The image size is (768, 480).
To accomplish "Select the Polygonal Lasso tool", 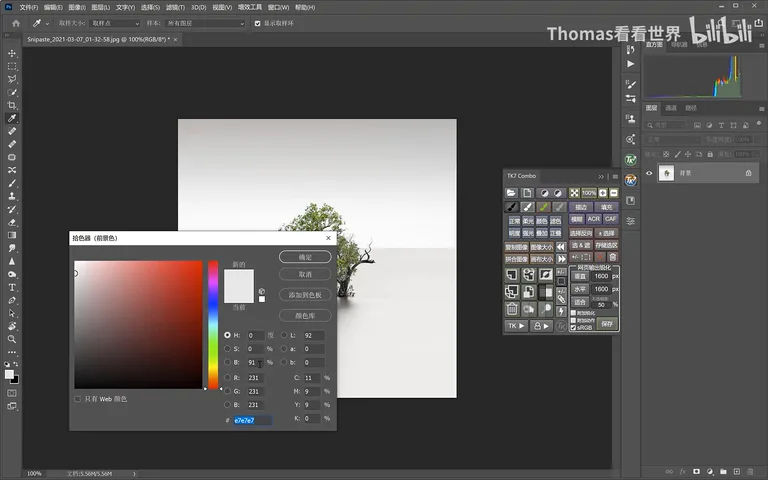I will click(x=12, y=79).
